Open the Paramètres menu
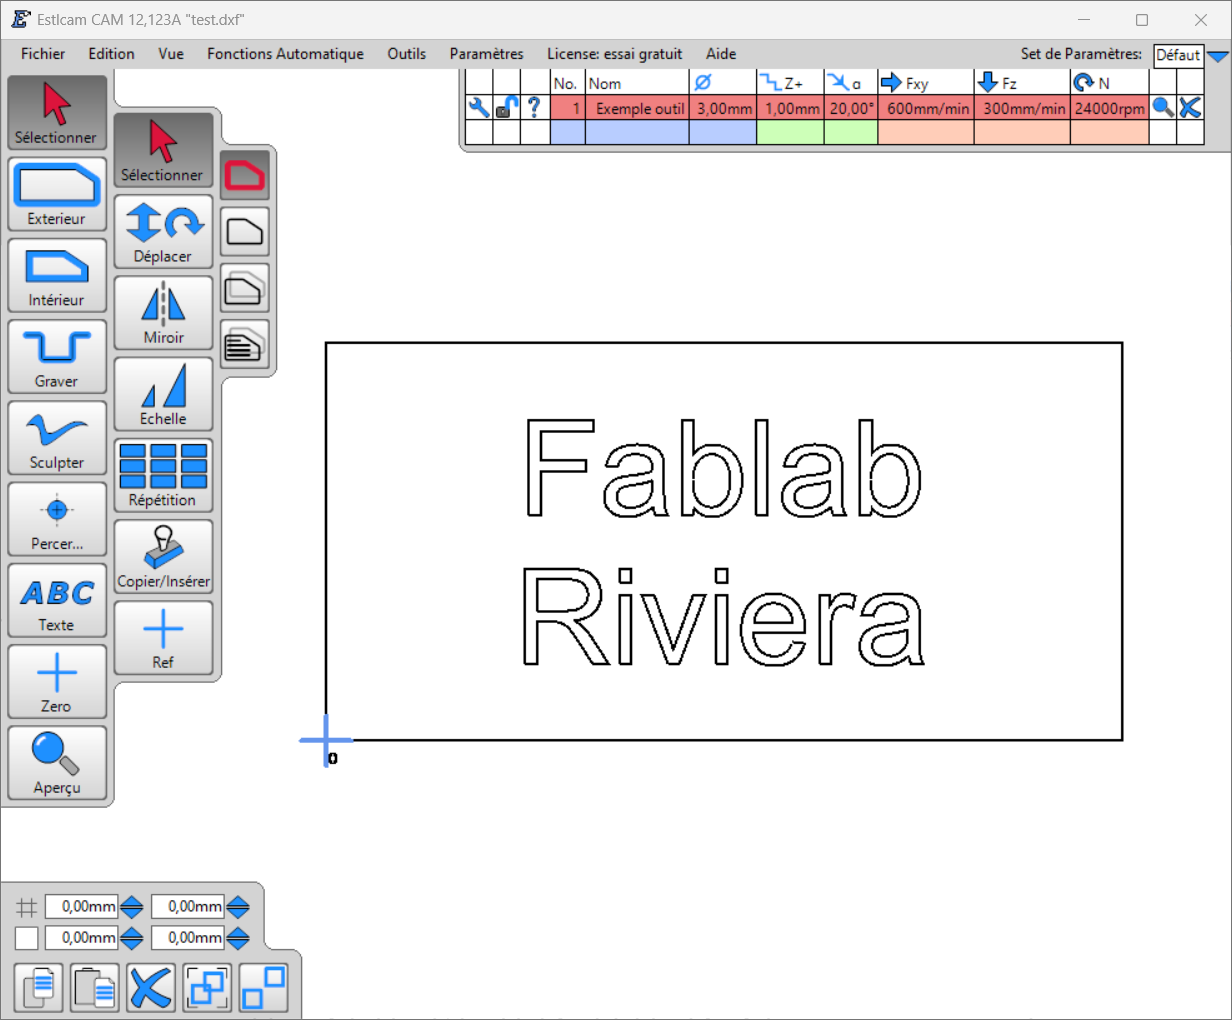Screen dimensions: 1232x1020 486,54
